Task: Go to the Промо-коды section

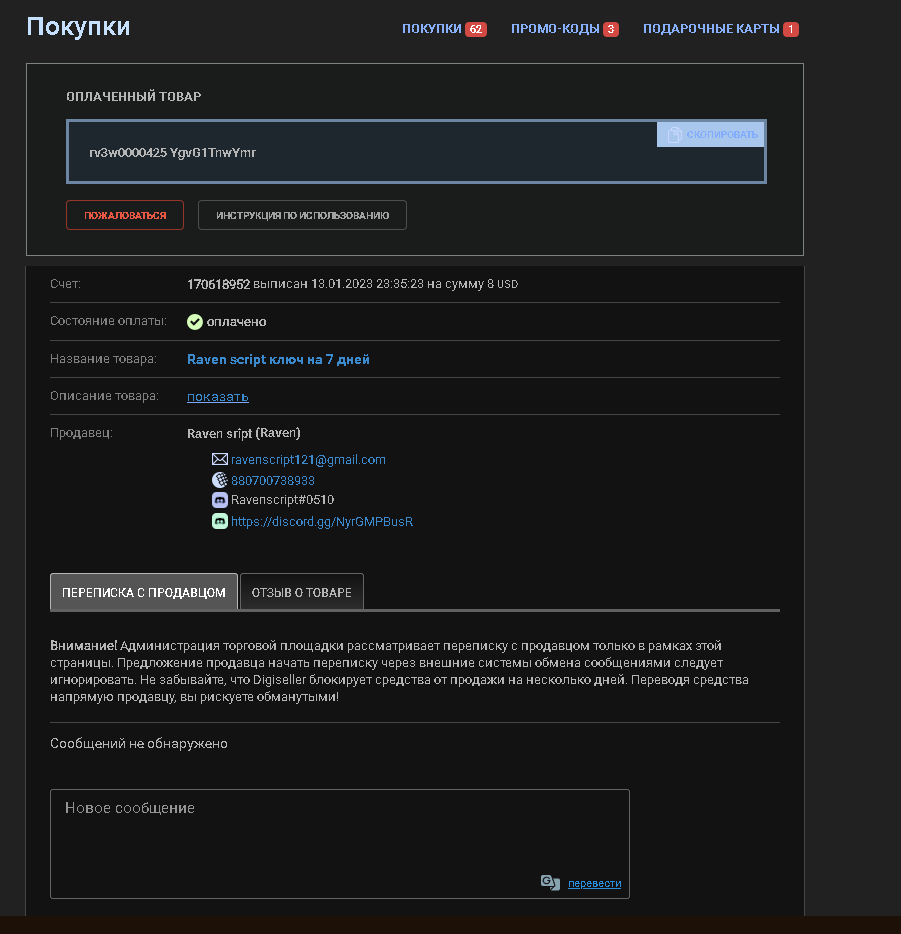Action: pos(555,29)
